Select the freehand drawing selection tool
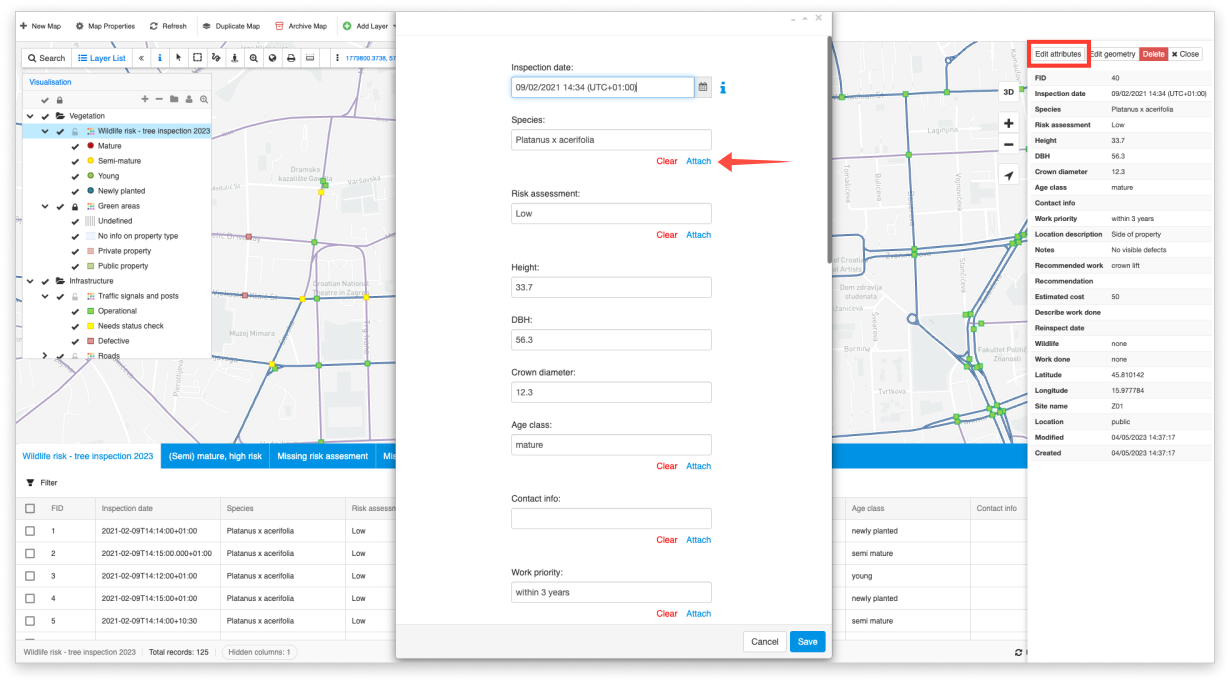Image resolution: width=1230 pixels, height=683 pixels. pos(216,58)
